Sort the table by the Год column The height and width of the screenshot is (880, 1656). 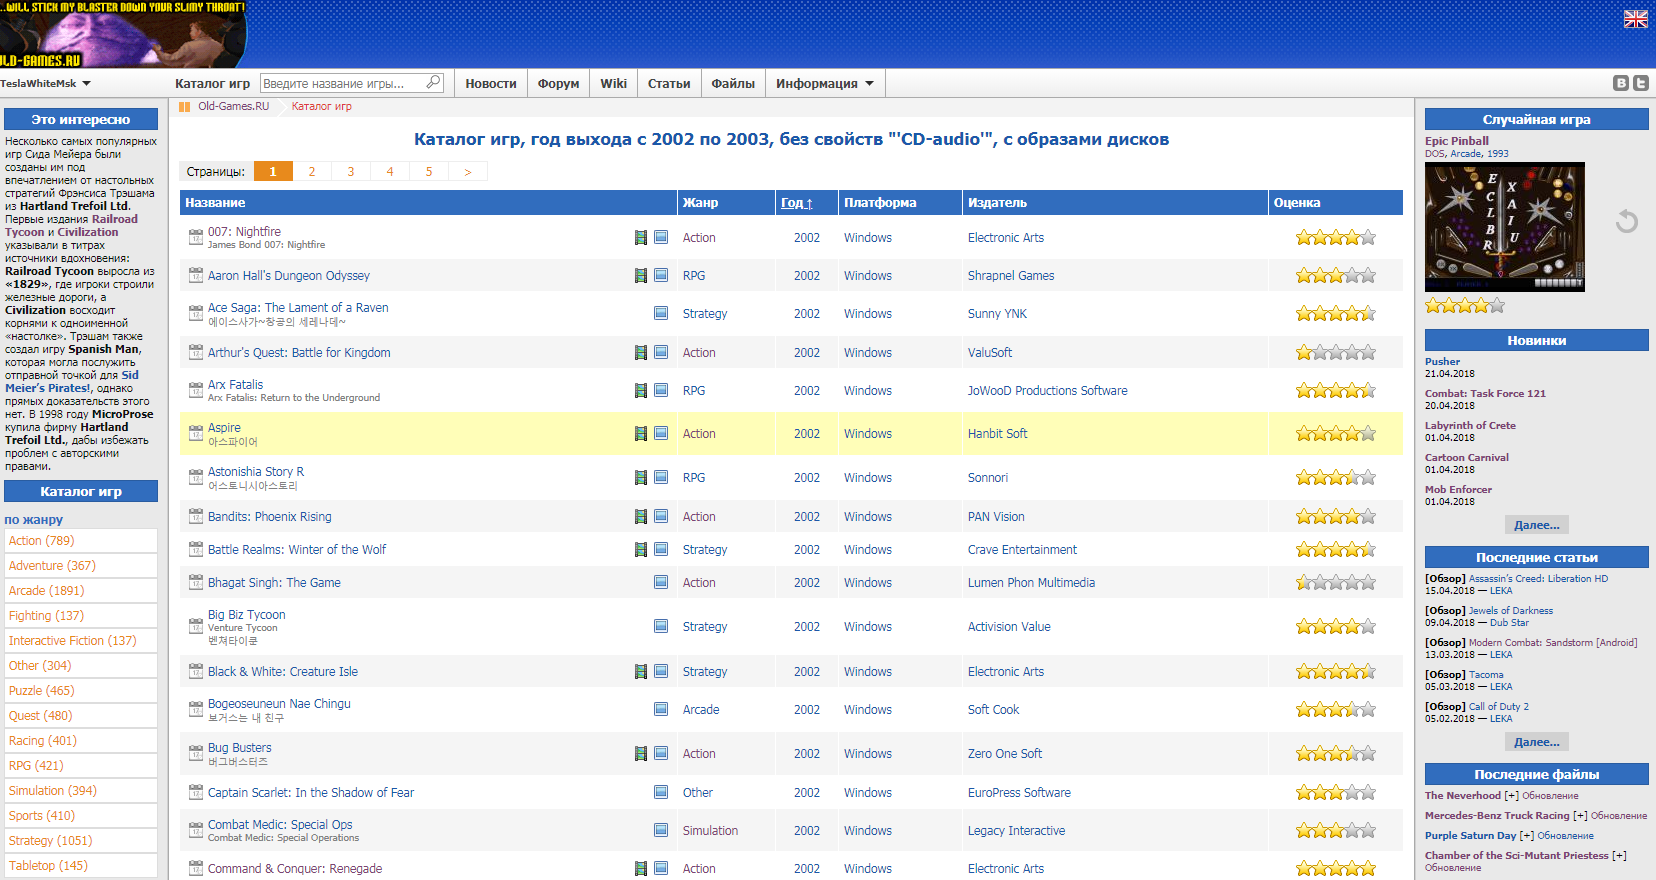pyautogui.click(x=796, y=203)
